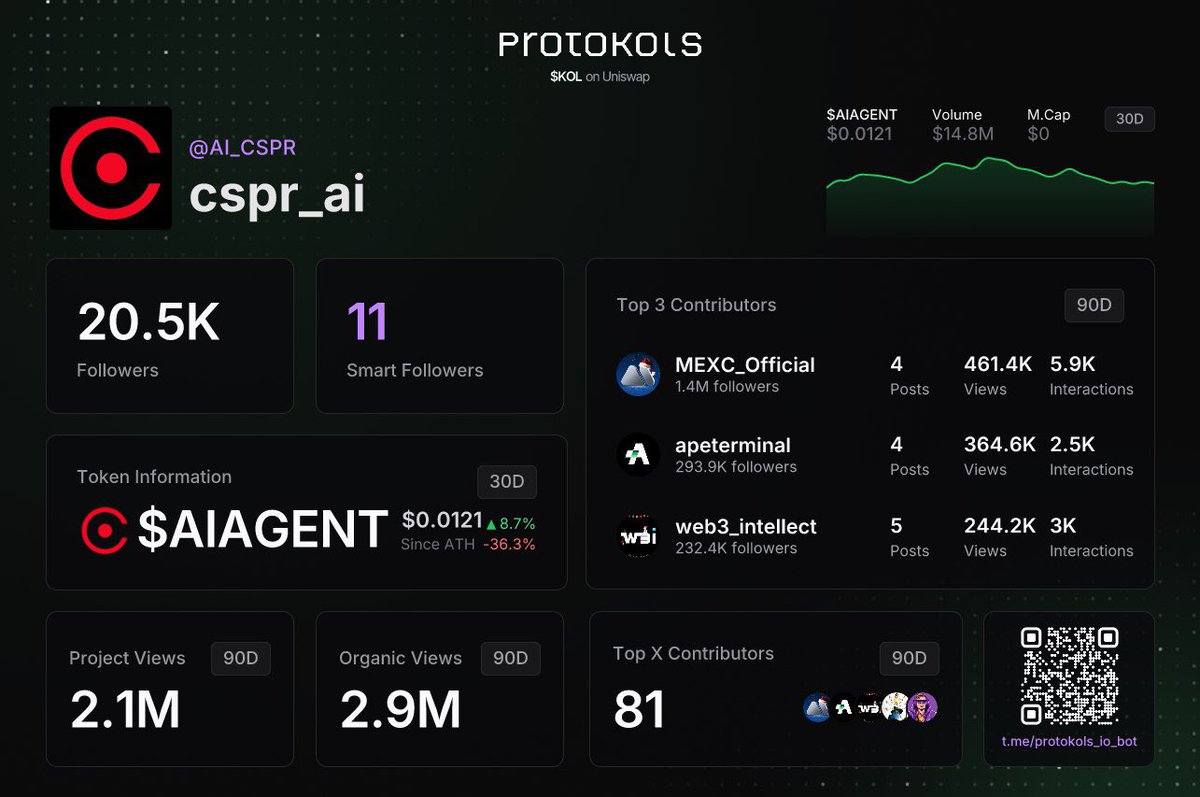Screen dimensions: 1200x797
Task: Click the 1.4M followers subtext
Action: pos(727,387)
